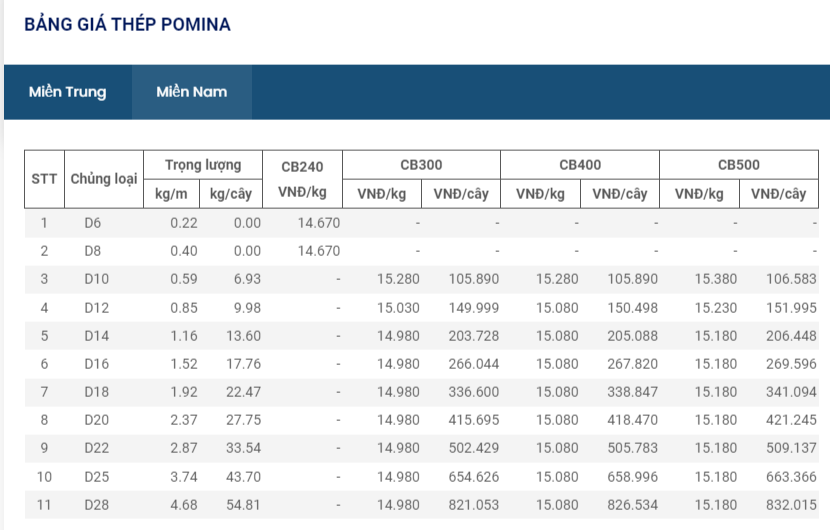
Task: Click the CB300 column header
Action: (421, 165)
